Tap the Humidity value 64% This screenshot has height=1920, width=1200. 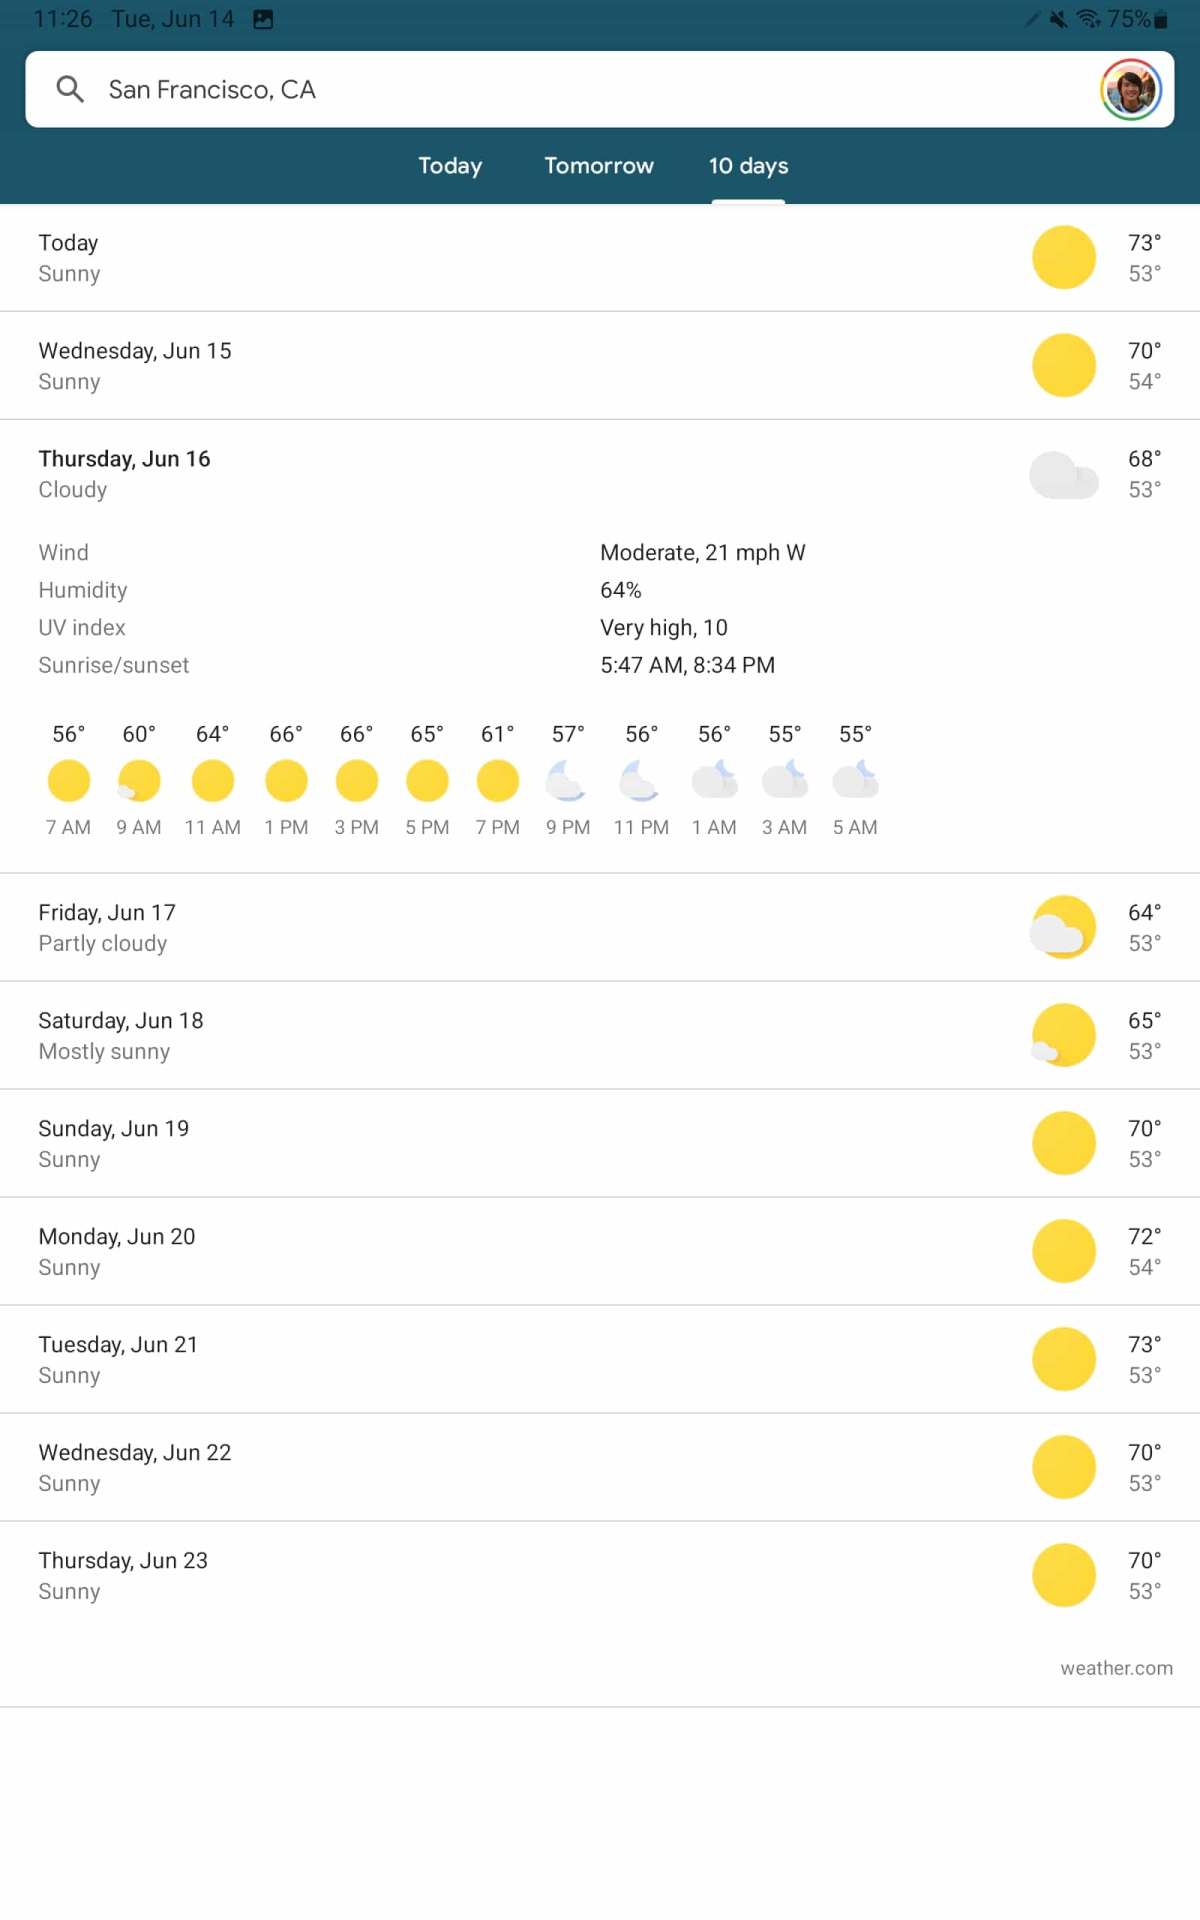[620, 590]
